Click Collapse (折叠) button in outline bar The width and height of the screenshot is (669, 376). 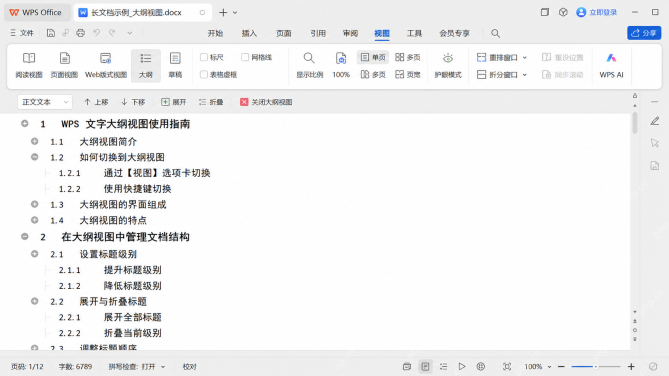(211, 102)
